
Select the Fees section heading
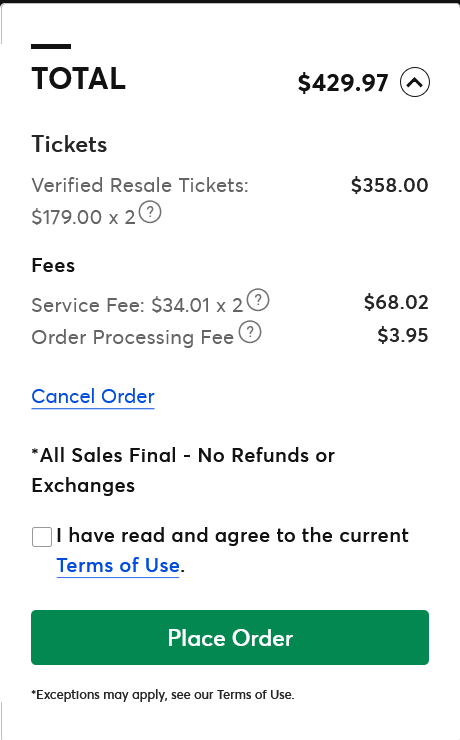click(53, 265)
